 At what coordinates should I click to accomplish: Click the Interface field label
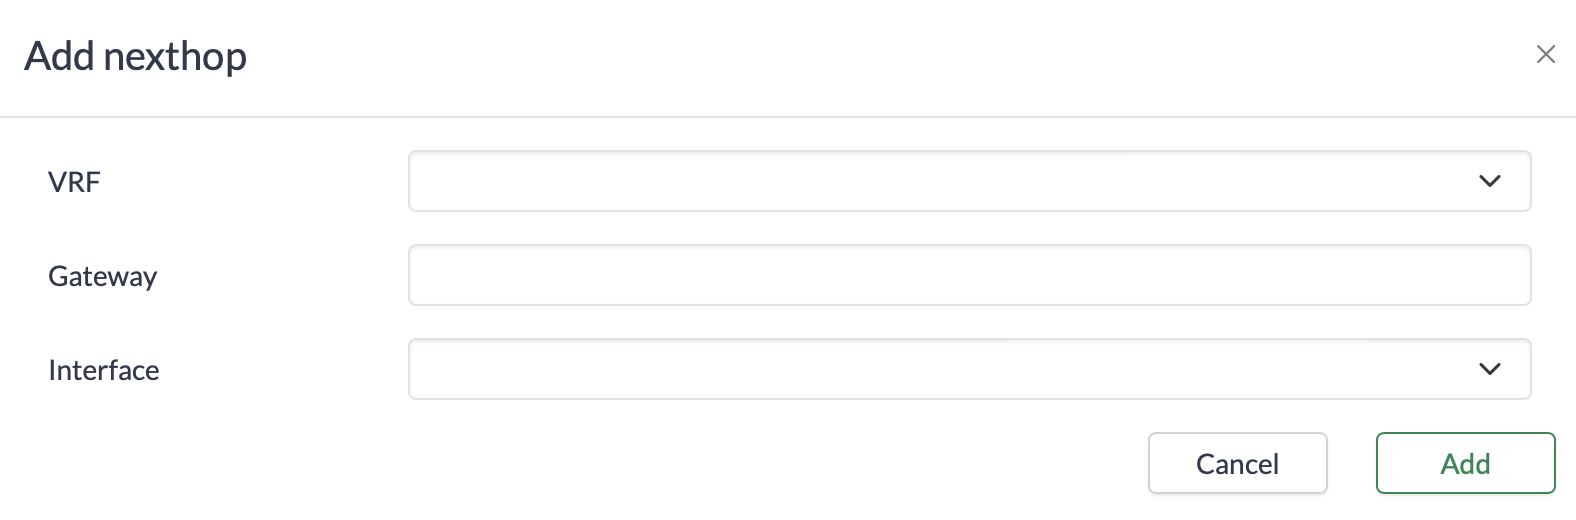[103, 370]
